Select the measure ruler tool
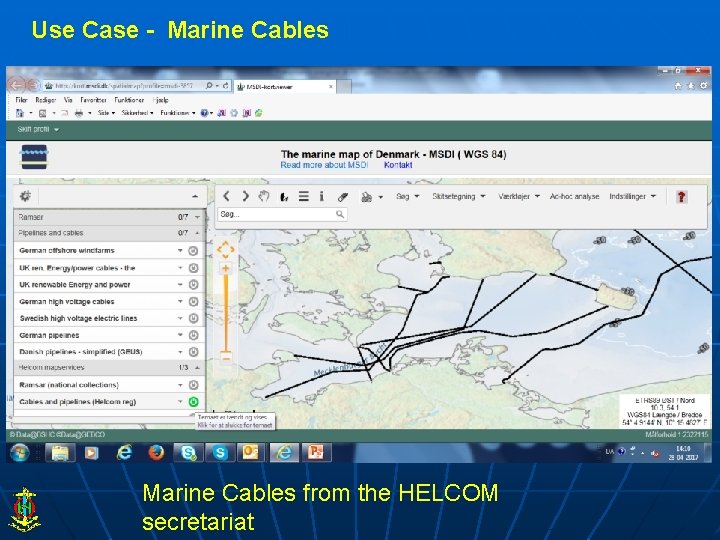 point(342,197)
